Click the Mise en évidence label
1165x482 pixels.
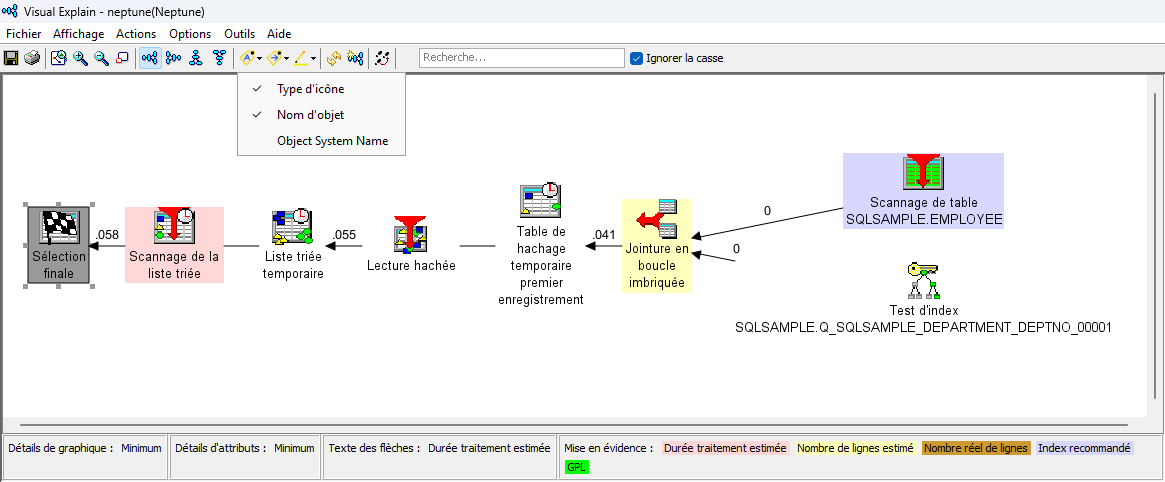pyautogui.click(x=609, y=448)
